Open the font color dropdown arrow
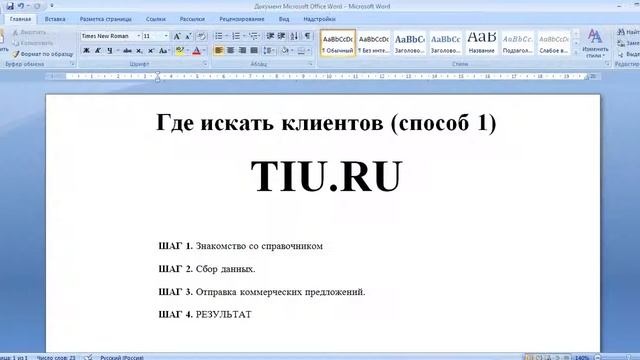Image resolution: width=640 pixels, height=360 pixels. tap(204, 51)
